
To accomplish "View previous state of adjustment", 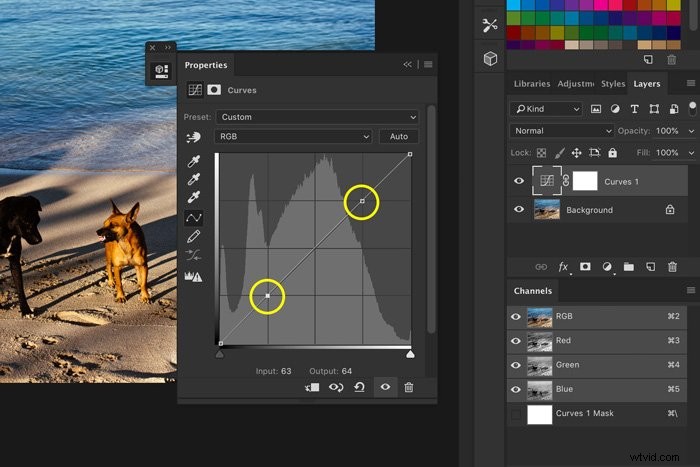I will [336, 388].
